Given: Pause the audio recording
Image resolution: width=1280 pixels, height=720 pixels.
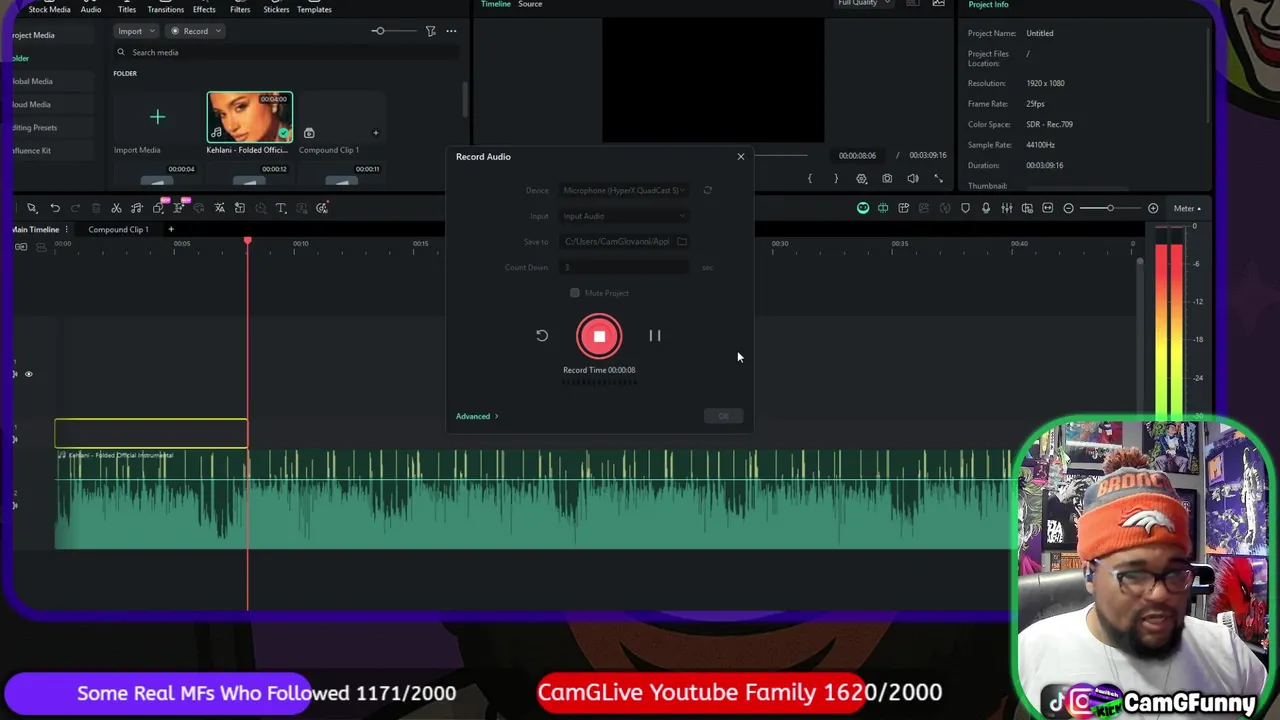Looking at the screenshot, I should coord(655,336).
